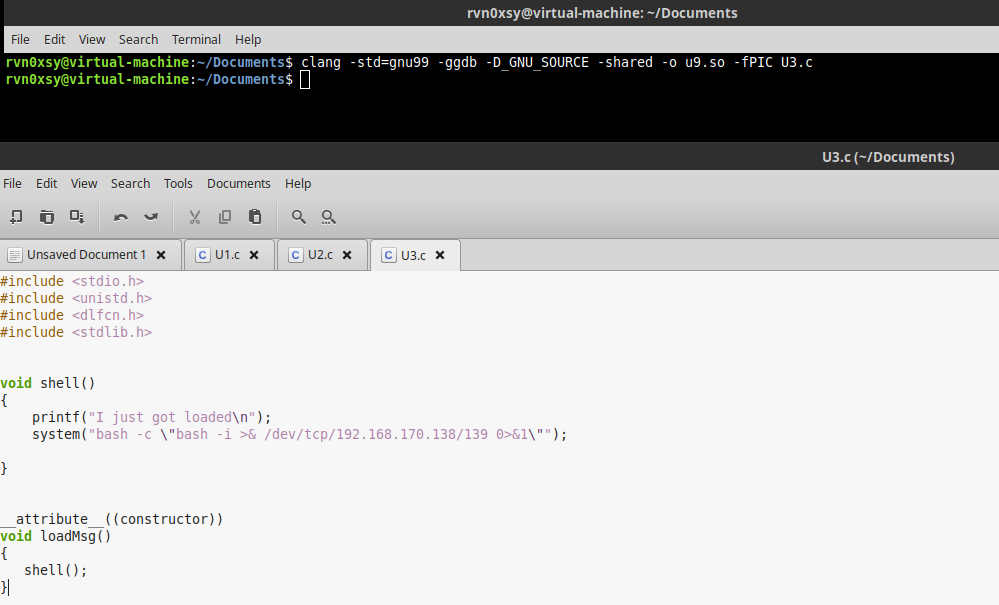Click the system bash reverse shell line
Viewport: 999px width, 605px height.
tap(299, 434)
